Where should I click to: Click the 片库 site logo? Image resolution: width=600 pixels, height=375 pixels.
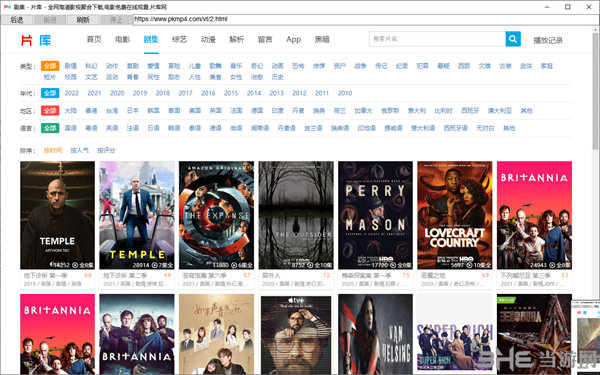pyautogui.click(x=36, y=40)
